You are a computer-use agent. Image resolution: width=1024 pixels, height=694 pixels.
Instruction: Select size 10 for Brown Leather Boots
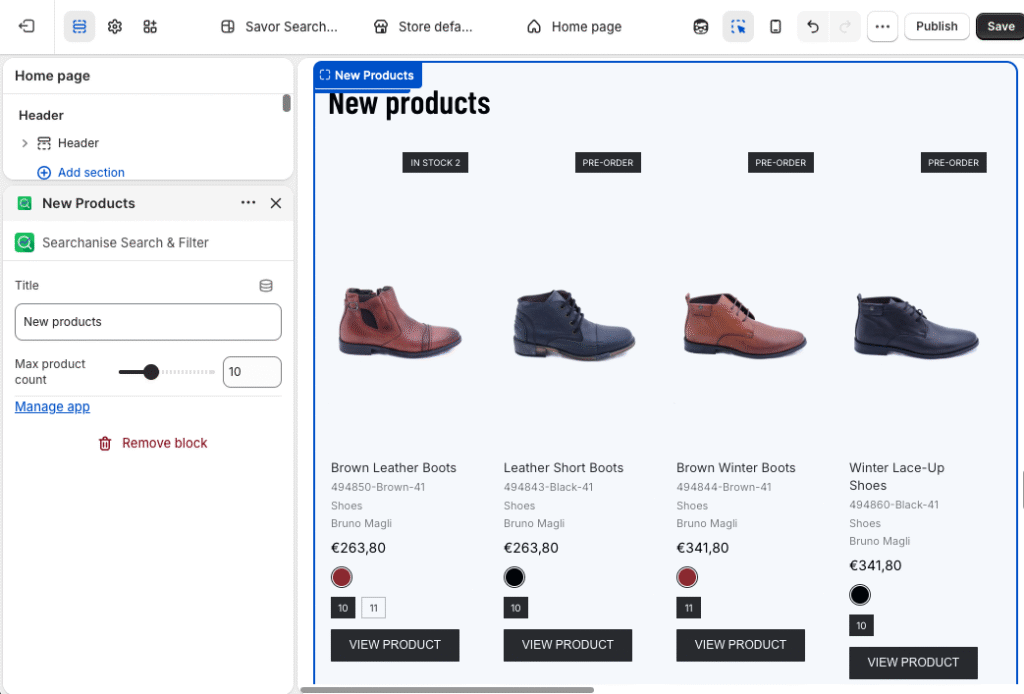coord(343,608)
